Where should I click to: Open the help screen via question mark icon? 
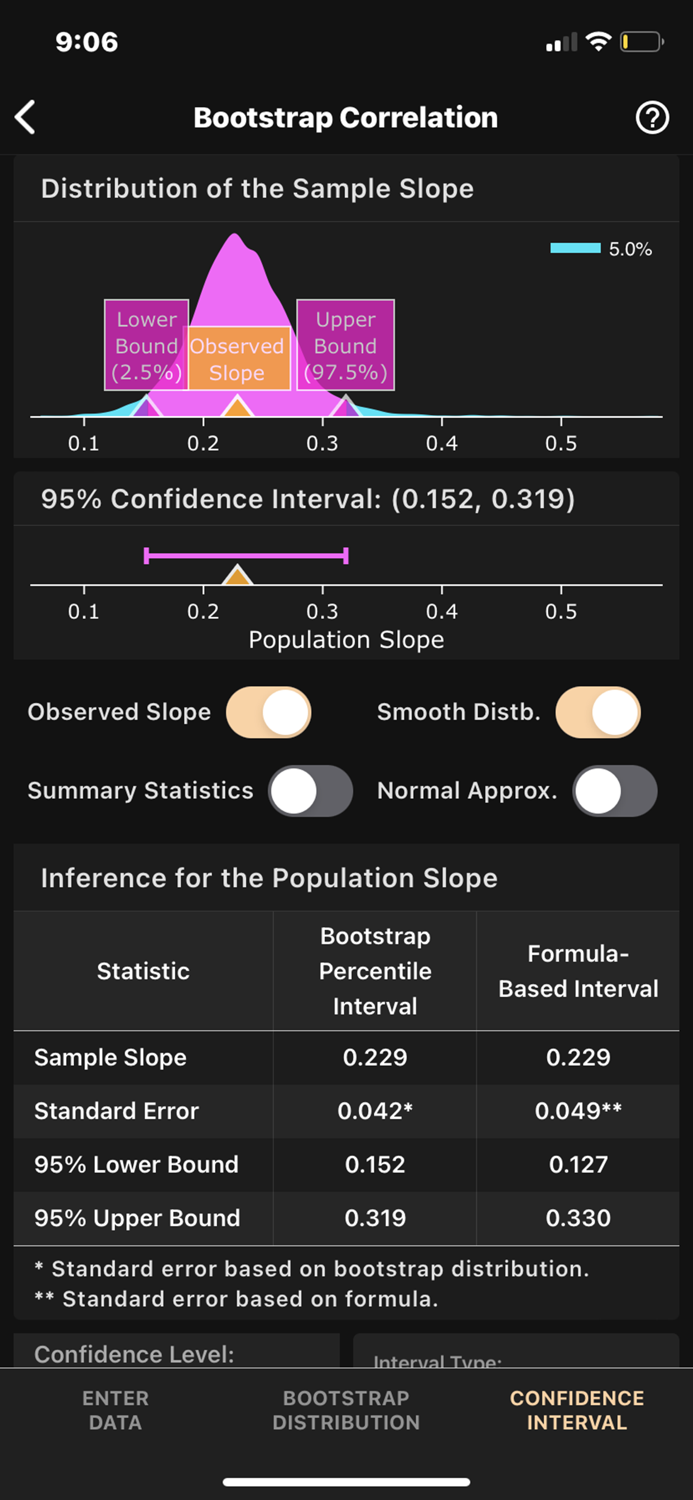click(652, 117)
